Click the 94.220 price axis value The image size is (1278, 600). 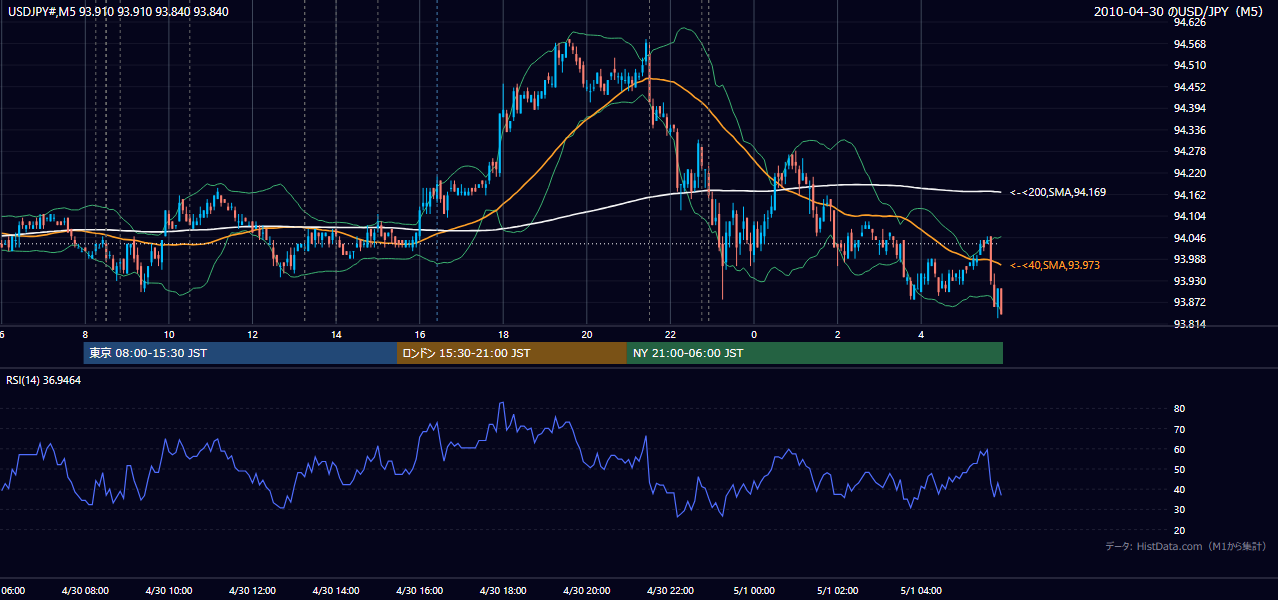(1190, 173)
